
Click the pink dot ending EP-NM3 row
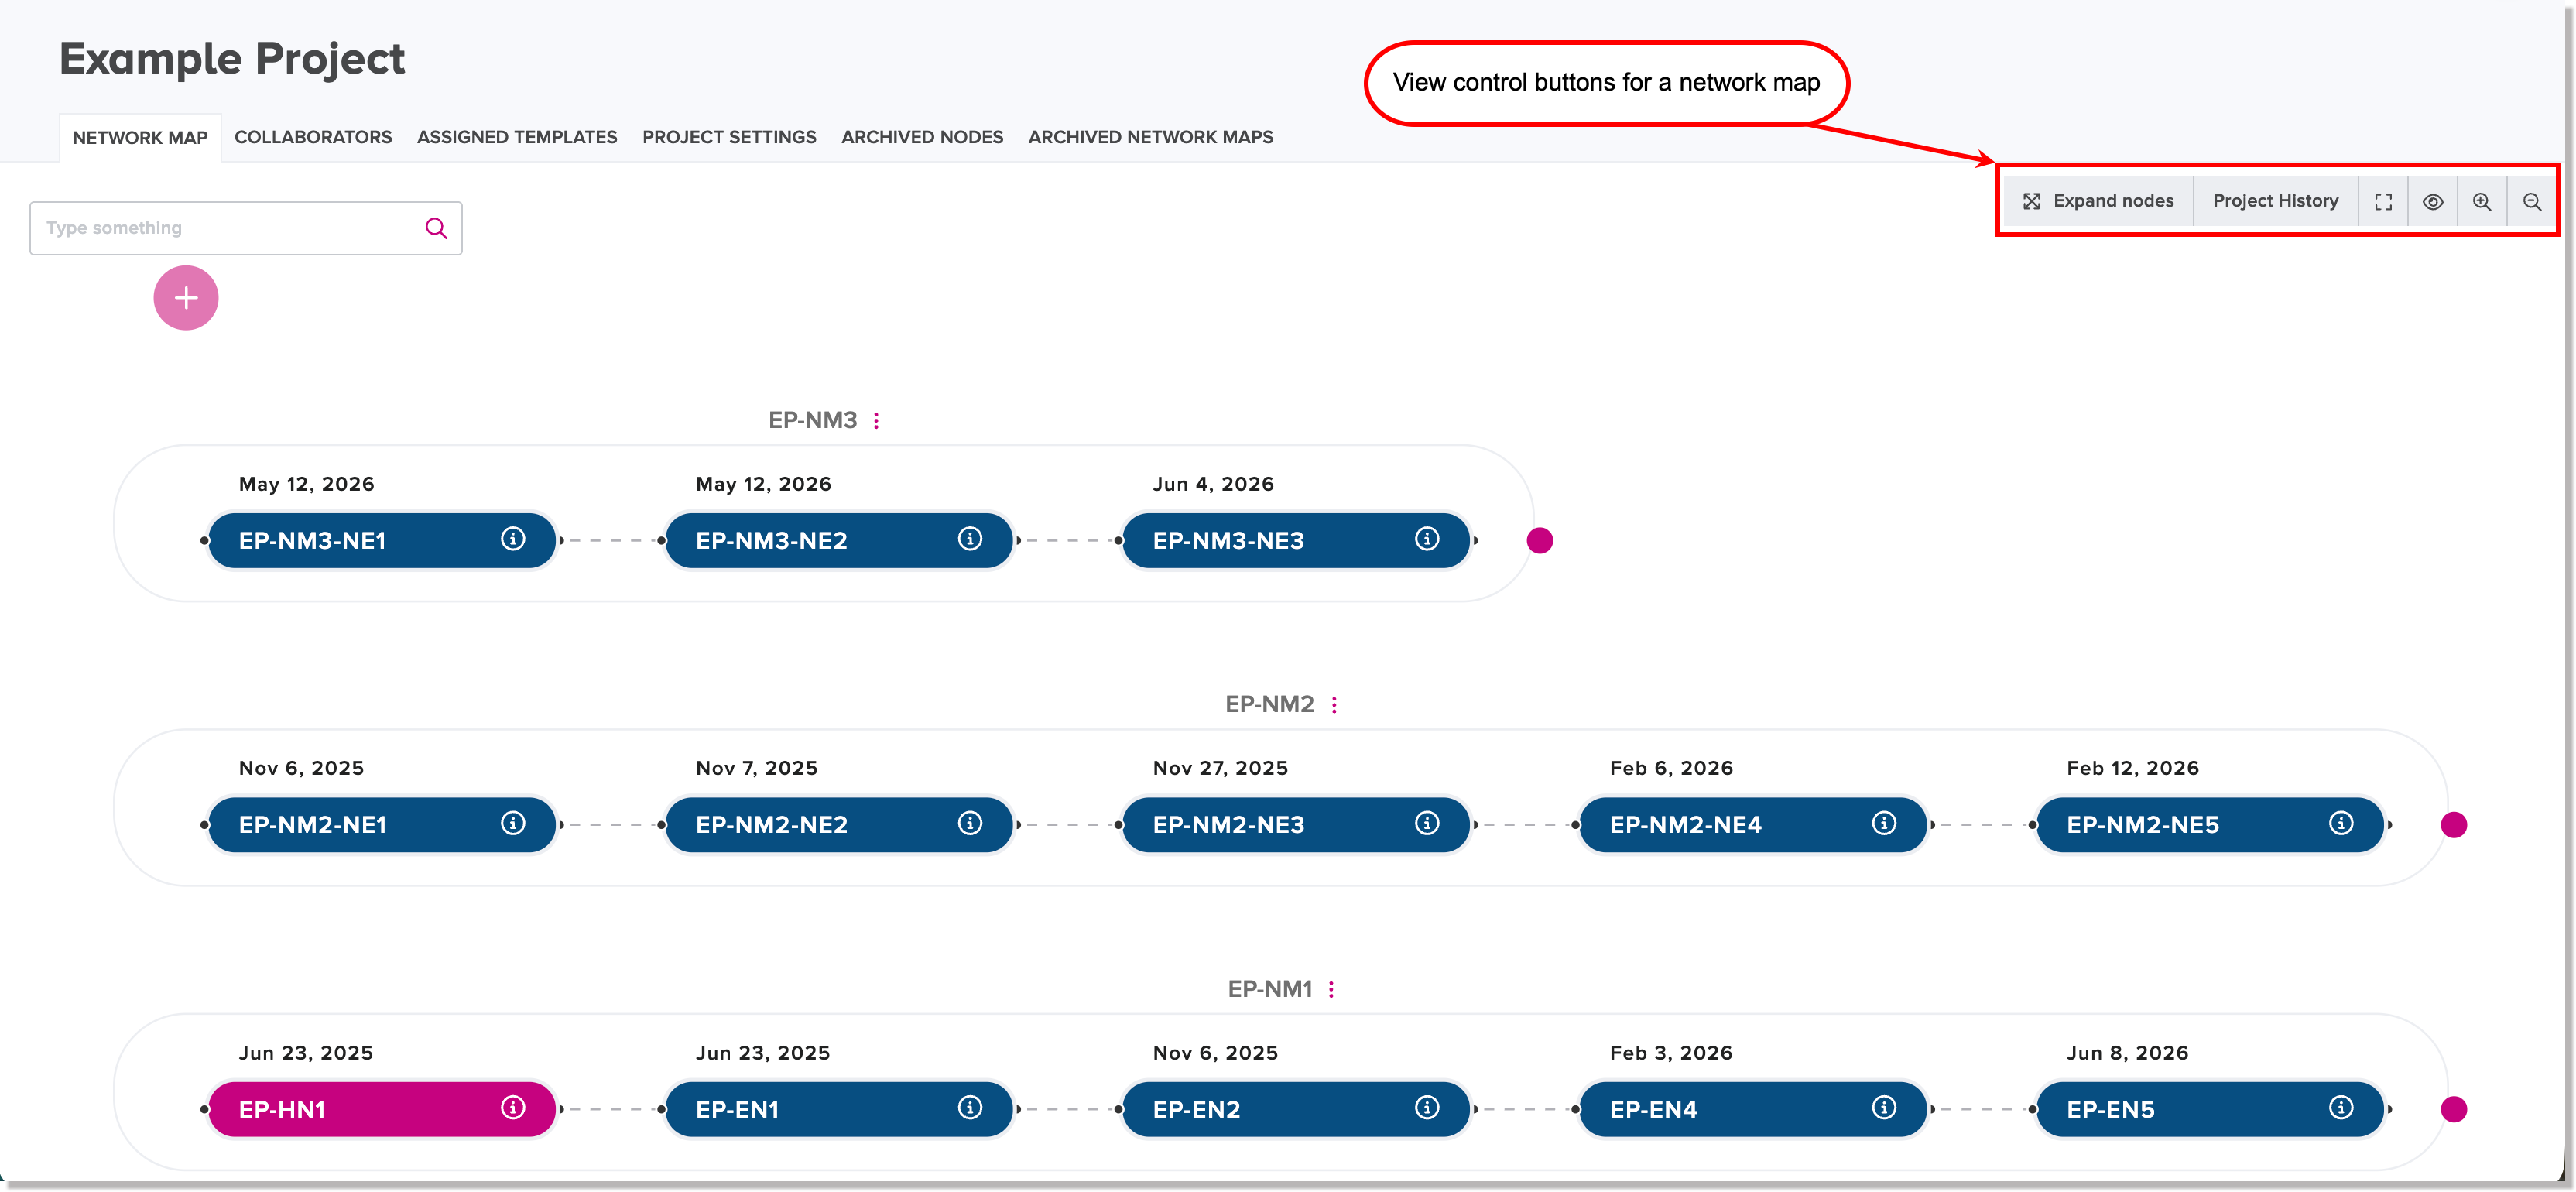pos(1540,541)
